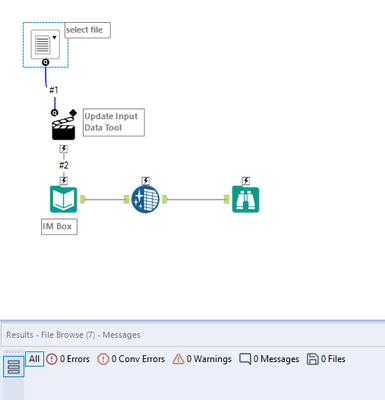Screen dimensions: 385x400
Task: Click the lightning anchor above Data Cleansing tool
Action: 145,181
